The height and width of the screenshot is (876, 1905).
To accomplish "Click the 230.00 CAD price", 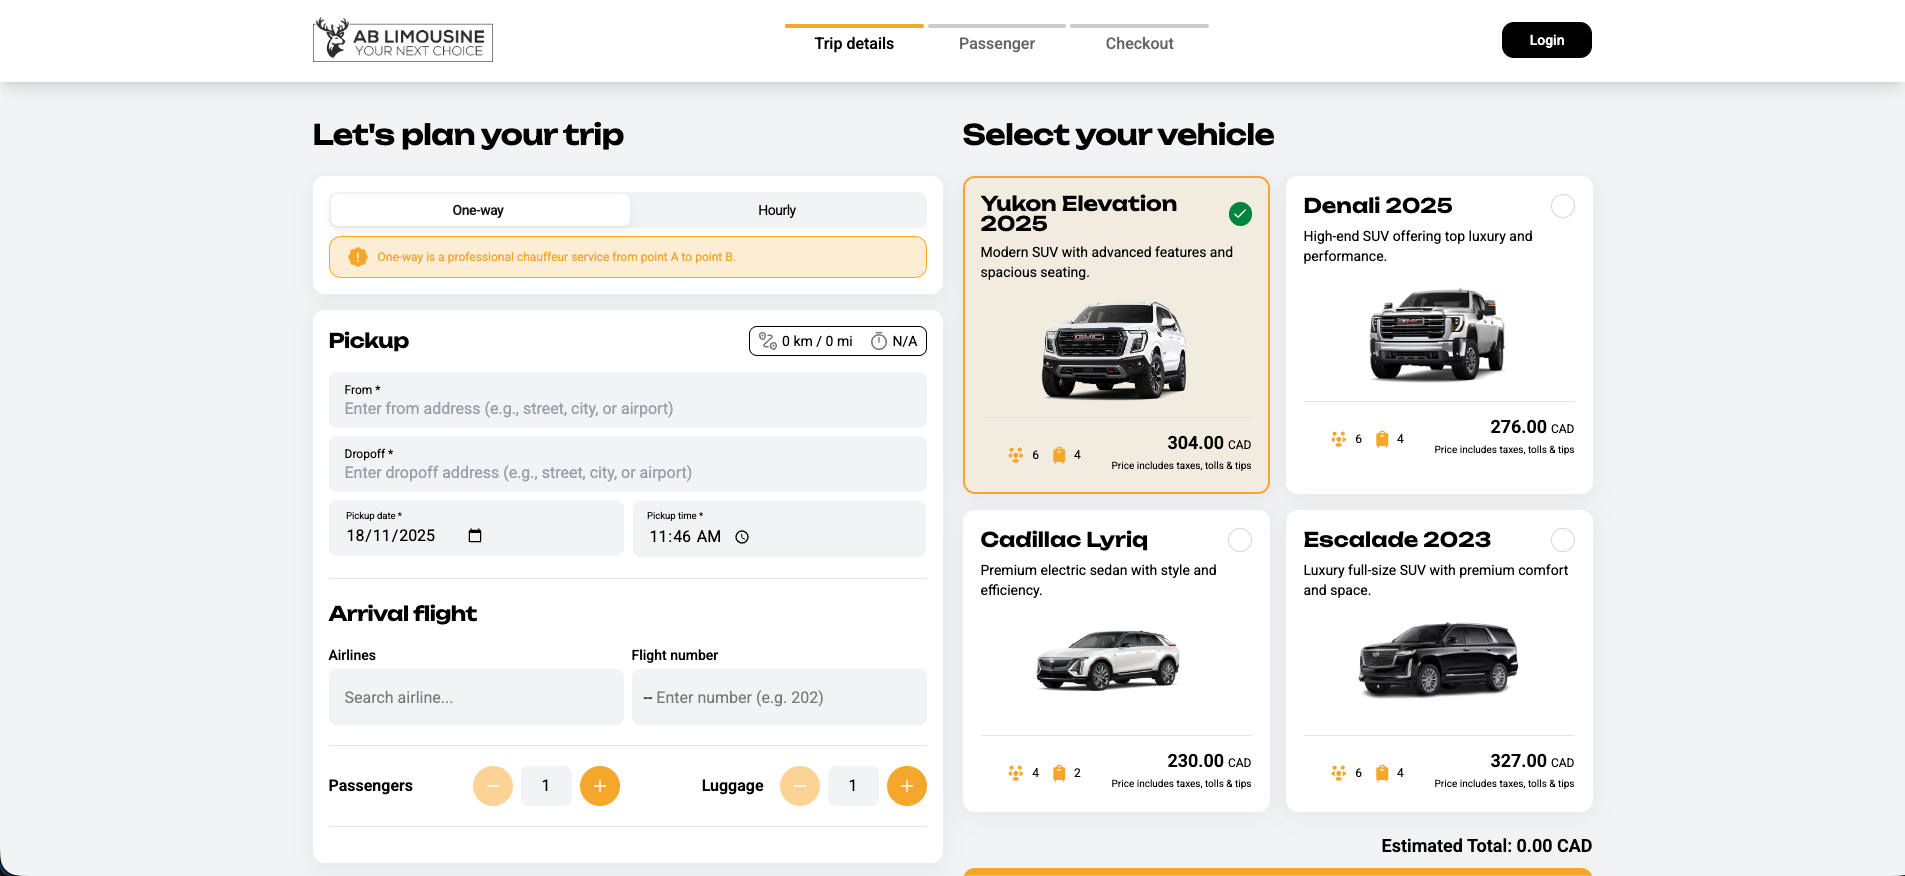I will pyautogui.click(x=1209, y=761).
